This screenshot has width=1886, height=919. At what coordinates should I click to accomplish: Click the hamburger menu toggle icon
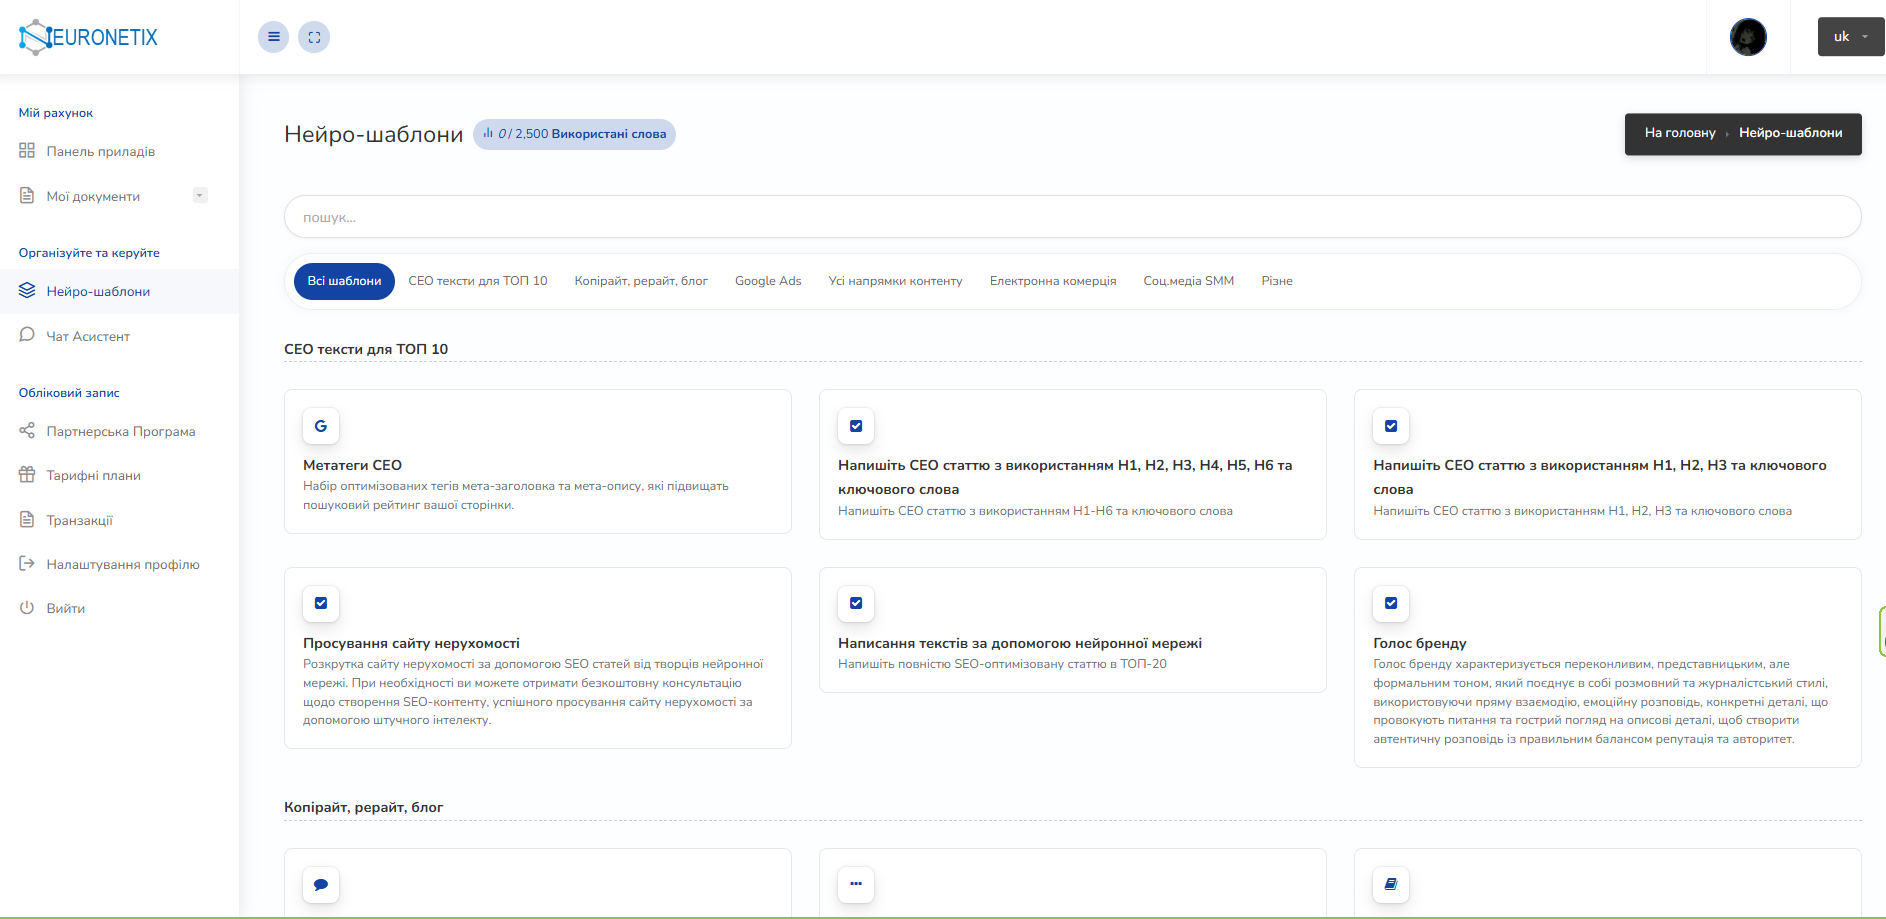tap(273, 37)
